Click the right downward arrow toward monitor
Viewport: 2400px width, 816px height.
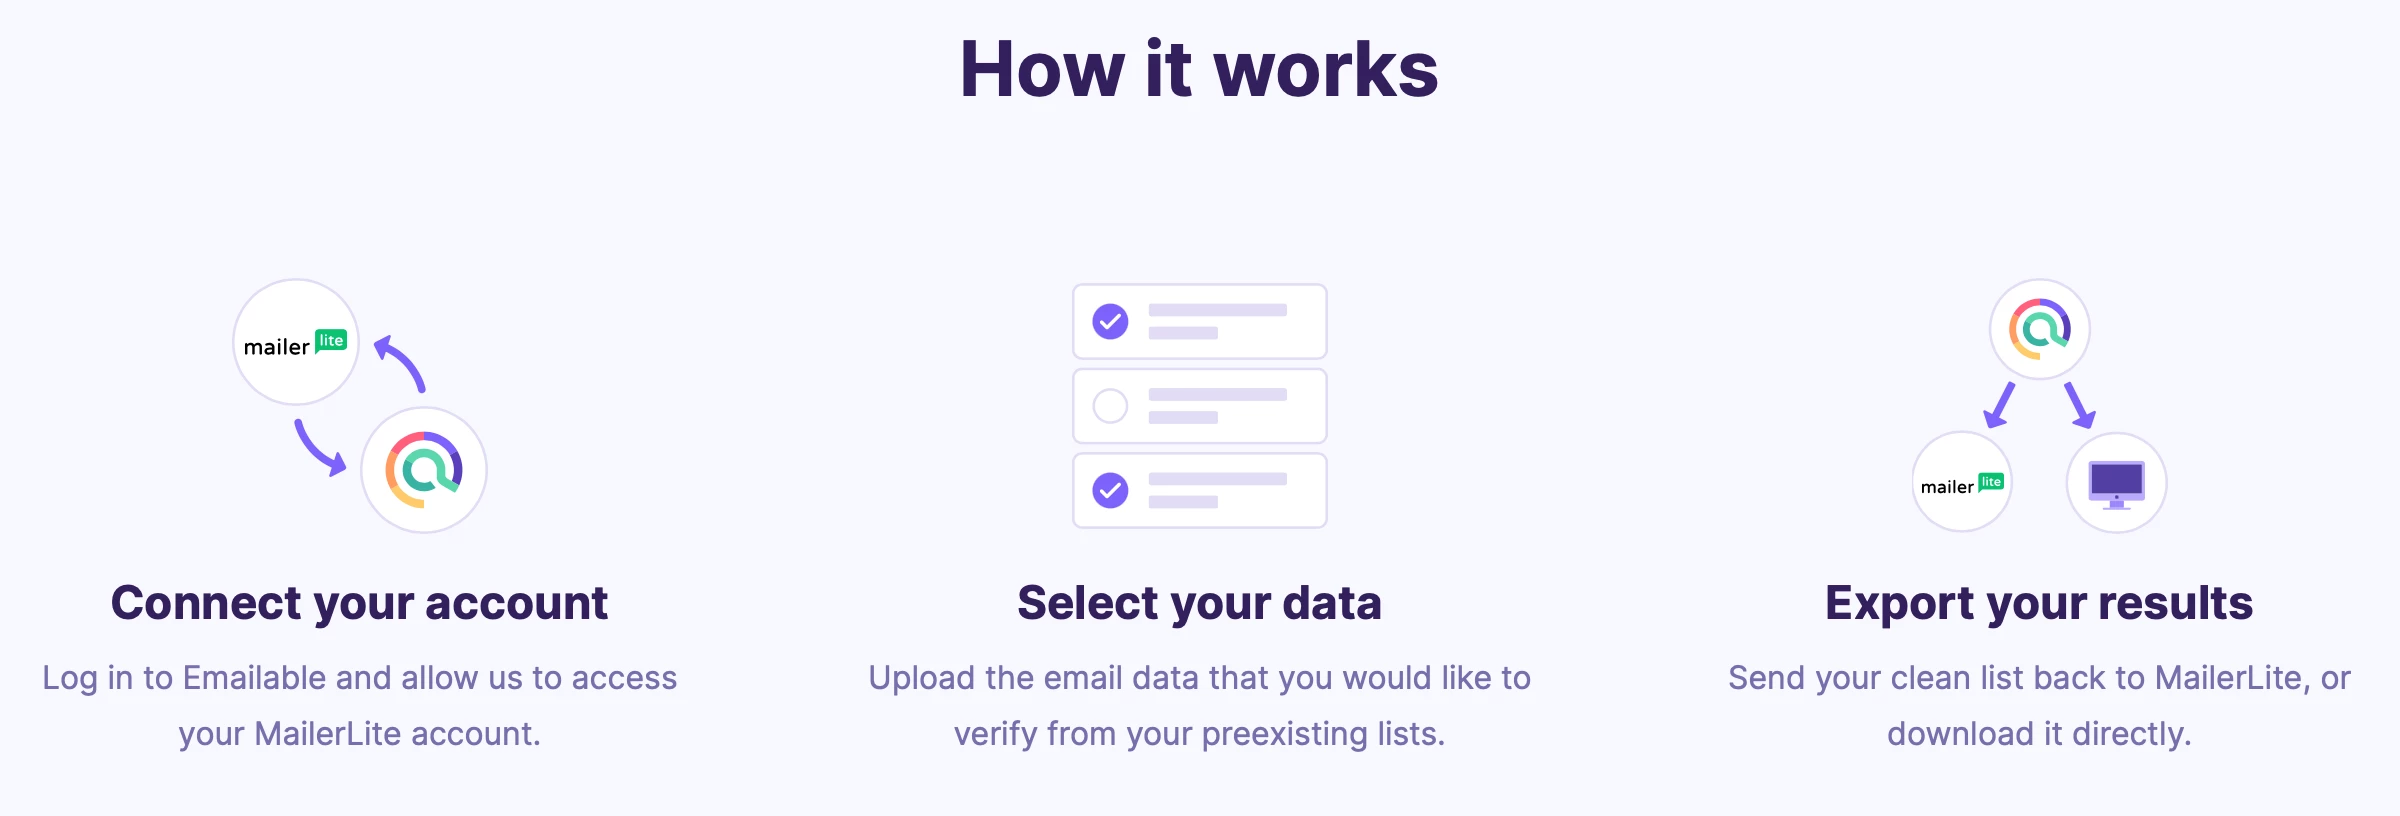pyautogui.click(x=2080, y=405)
